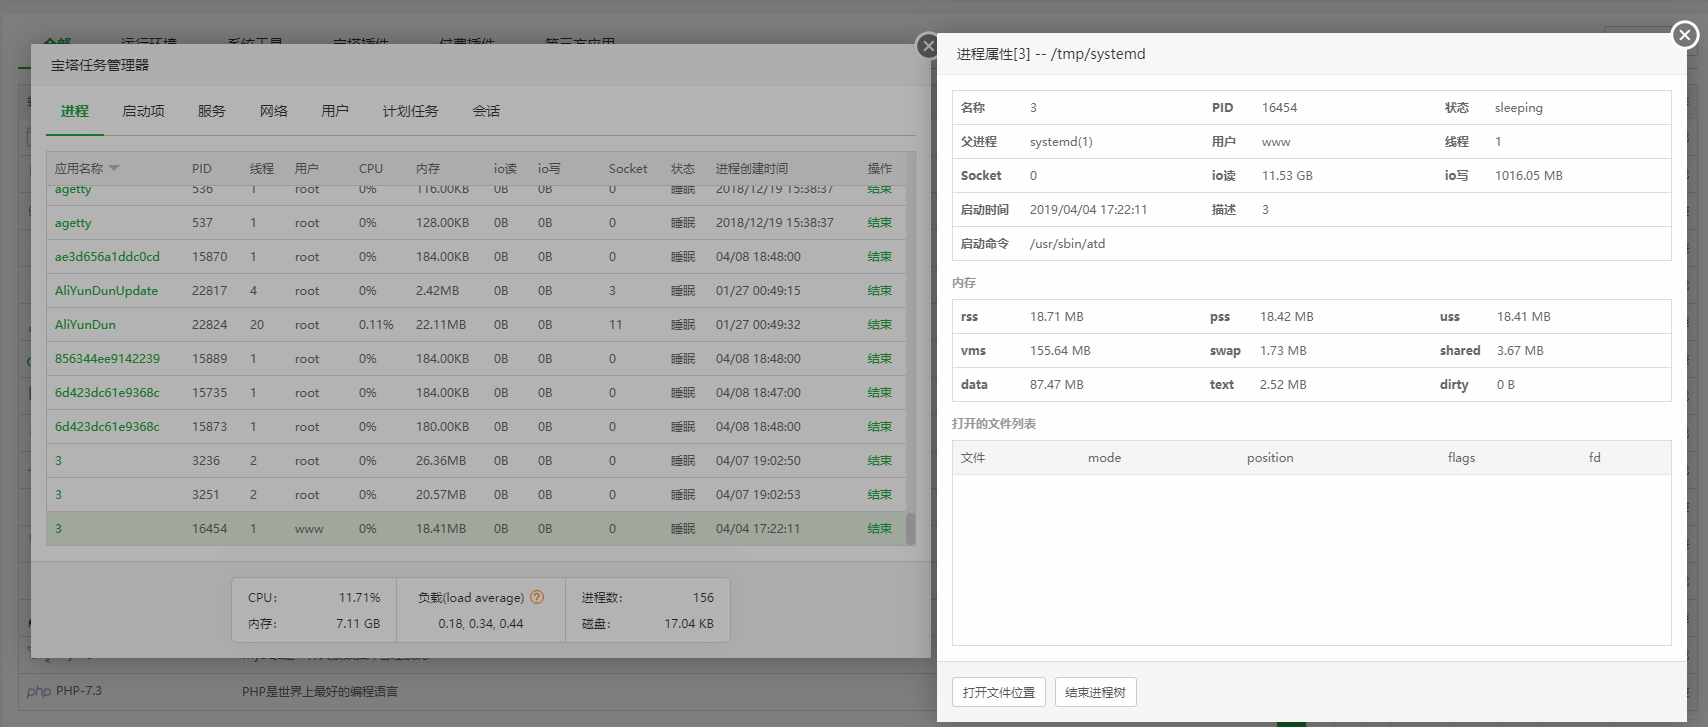
Task: Click the flags column header
Action: click(x=1461, y=457)
